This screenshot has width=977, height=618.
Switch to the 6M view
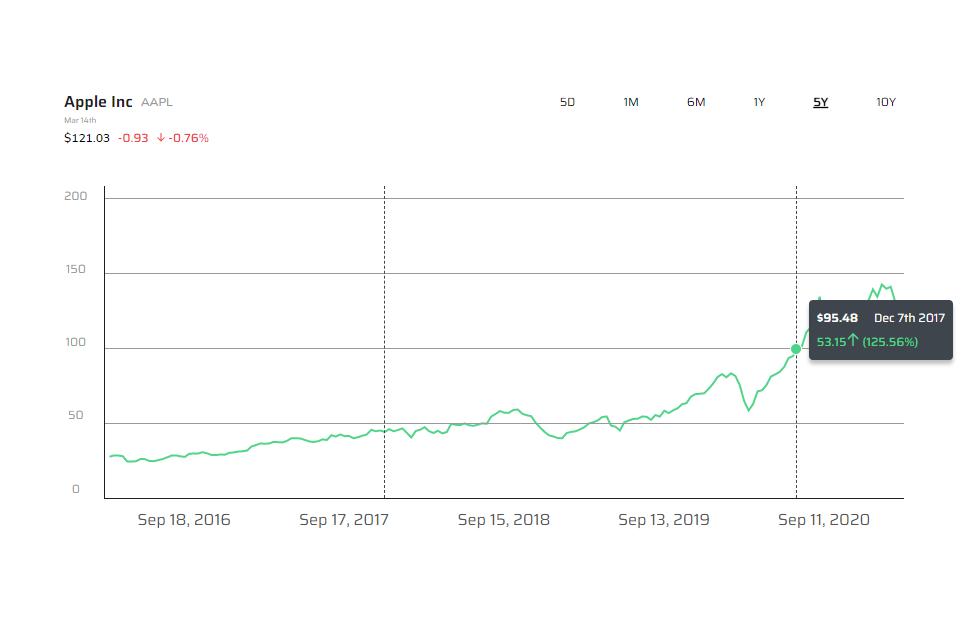click(695, 102)
